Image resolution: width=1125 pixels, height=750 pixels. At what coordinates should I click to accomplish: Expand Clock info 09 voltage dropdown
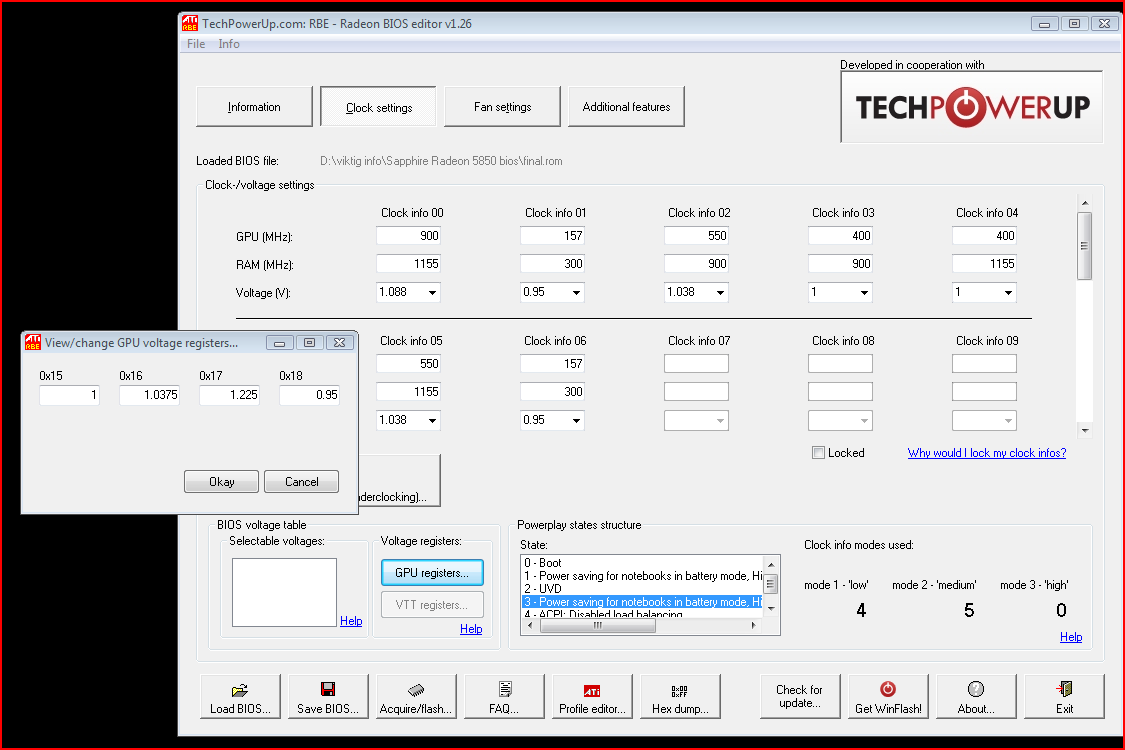tap(1009, 421)
